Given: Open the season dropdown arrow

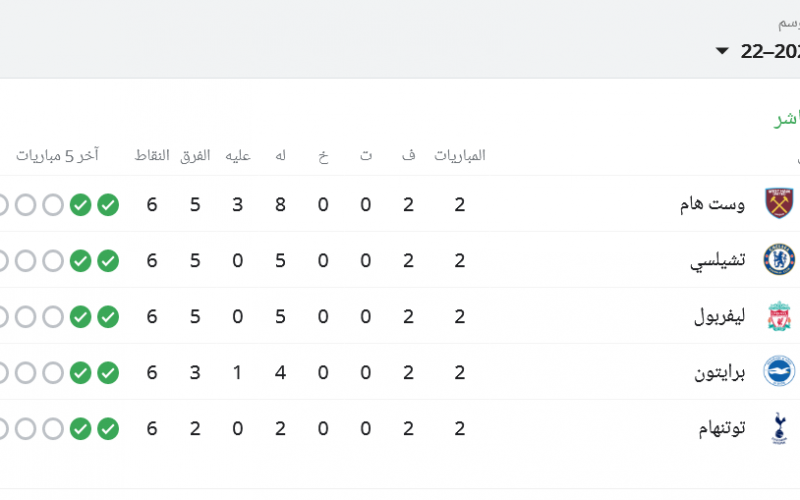Looking at the screenshot, I should click(x=722, y=51).
